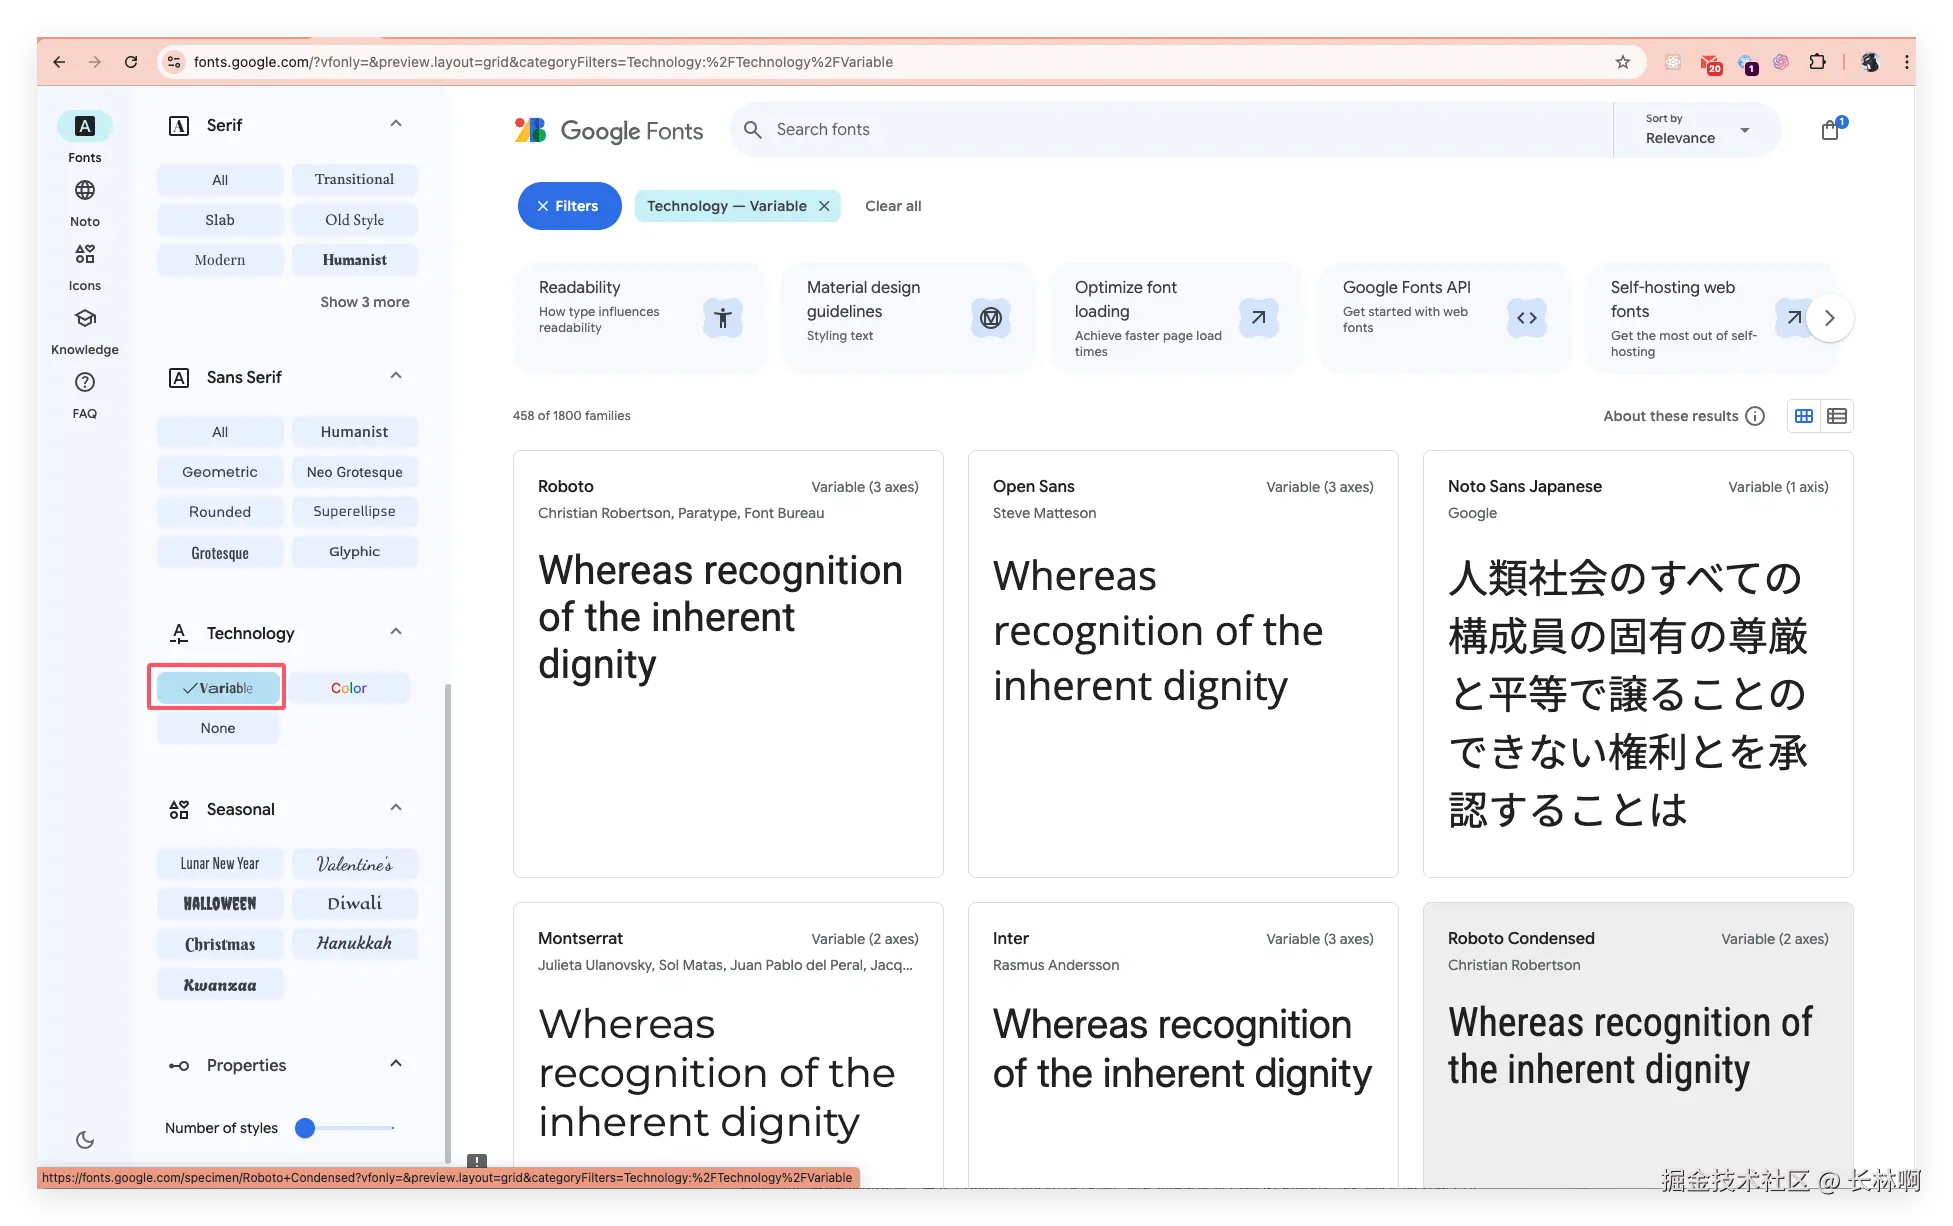Enable the Color technology filter chip
1953x1226 pixels.
349,688
